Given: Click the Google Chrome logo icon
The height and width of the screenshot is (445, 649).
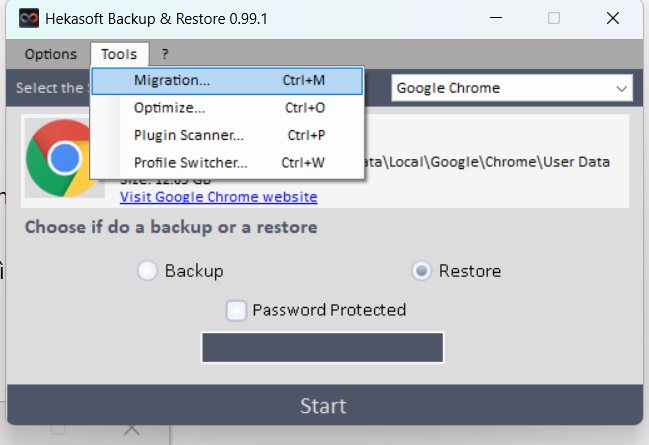Looking at the screenshot, I should click(x=65, y=158).
